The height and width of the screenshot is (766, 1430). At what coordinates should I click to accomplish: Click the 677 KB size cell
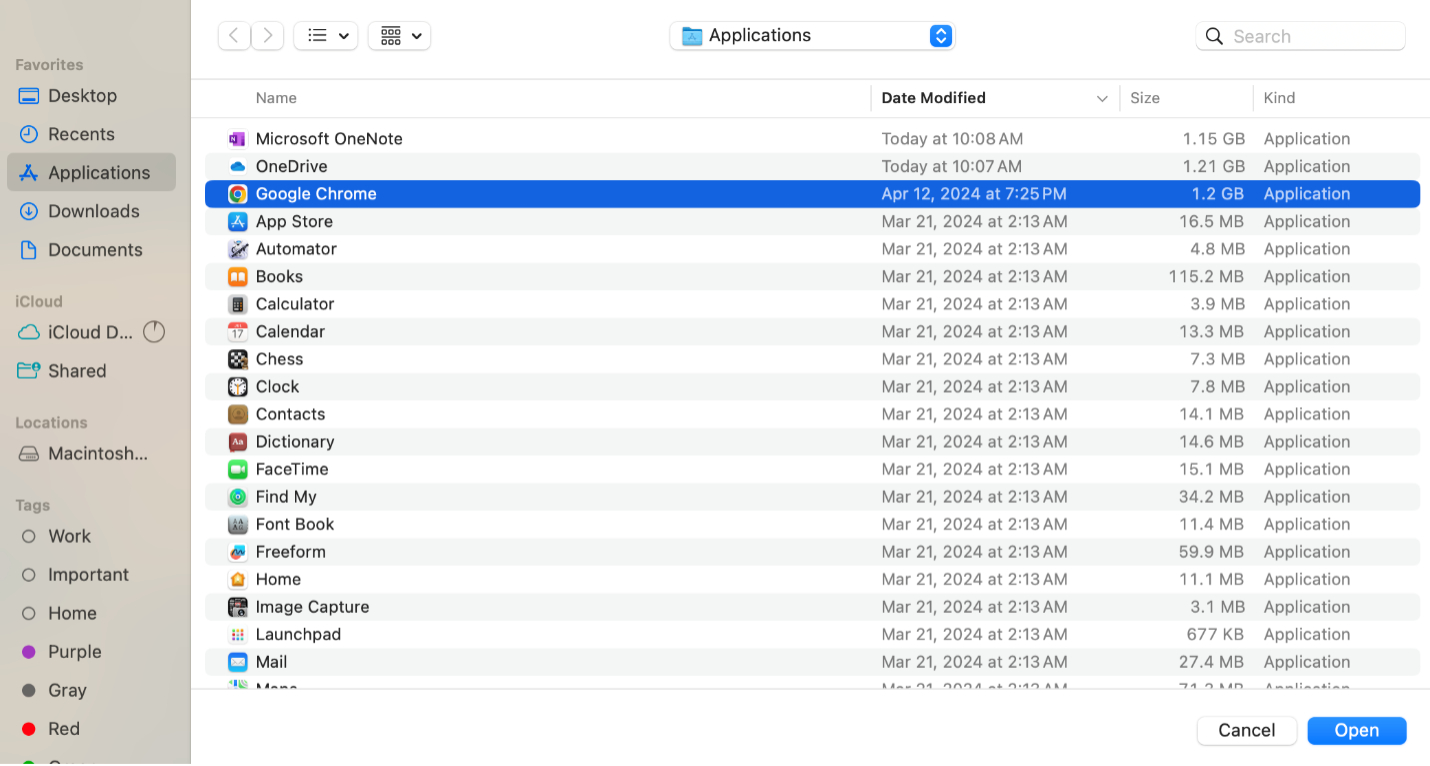pyautogui.click(x=1215, y=634)
